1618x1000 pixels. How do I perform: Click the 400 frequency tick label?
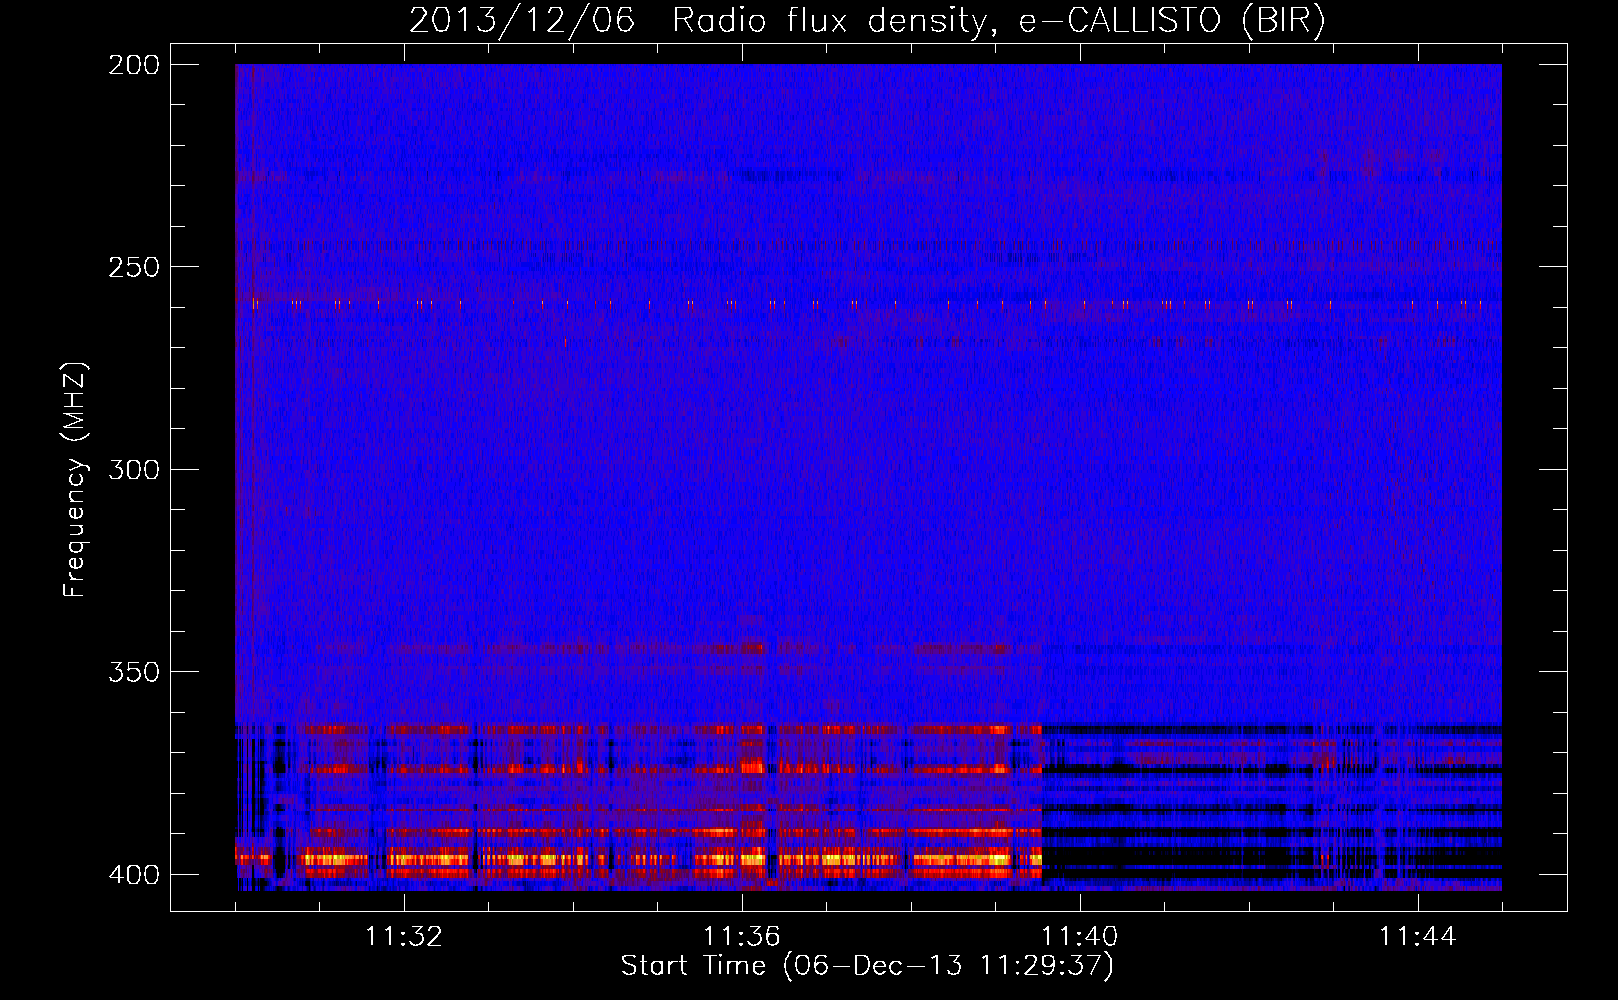pyautogui.click(x=133, y=875)
